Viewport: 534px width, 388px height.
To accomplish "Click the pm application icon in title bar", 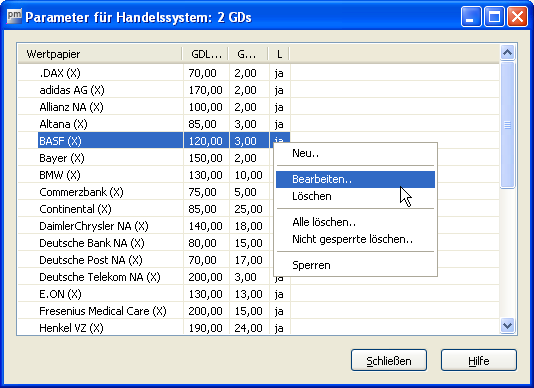I will [14, 16].
